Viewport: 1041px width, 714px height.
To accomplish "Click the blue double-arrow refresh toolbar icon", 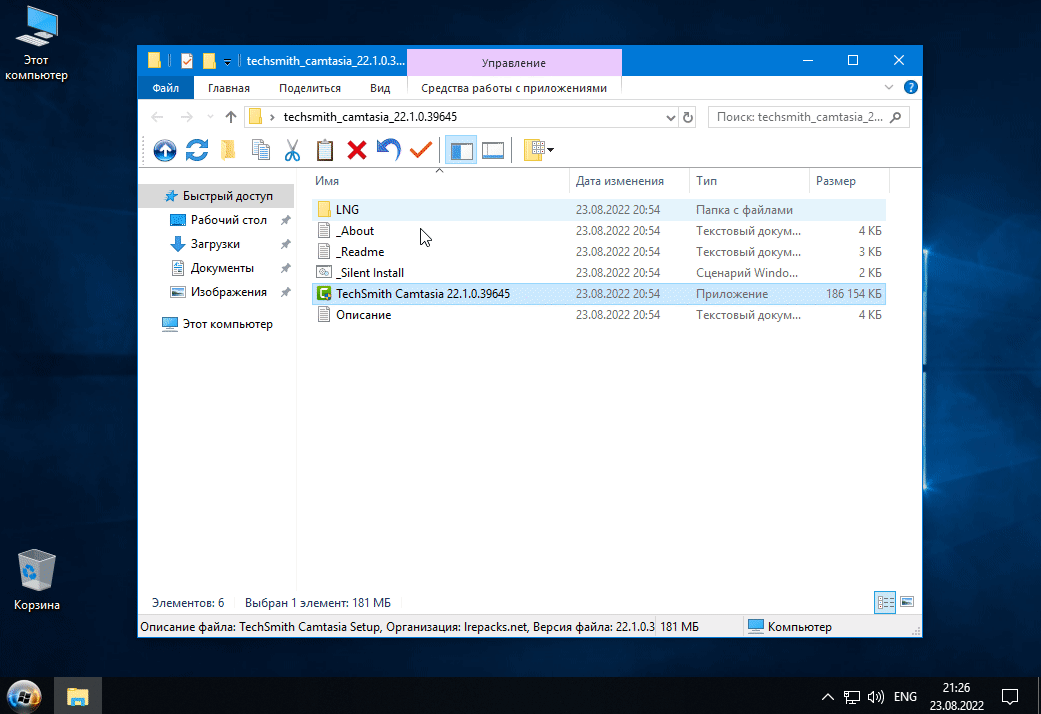I will point(197,150).
